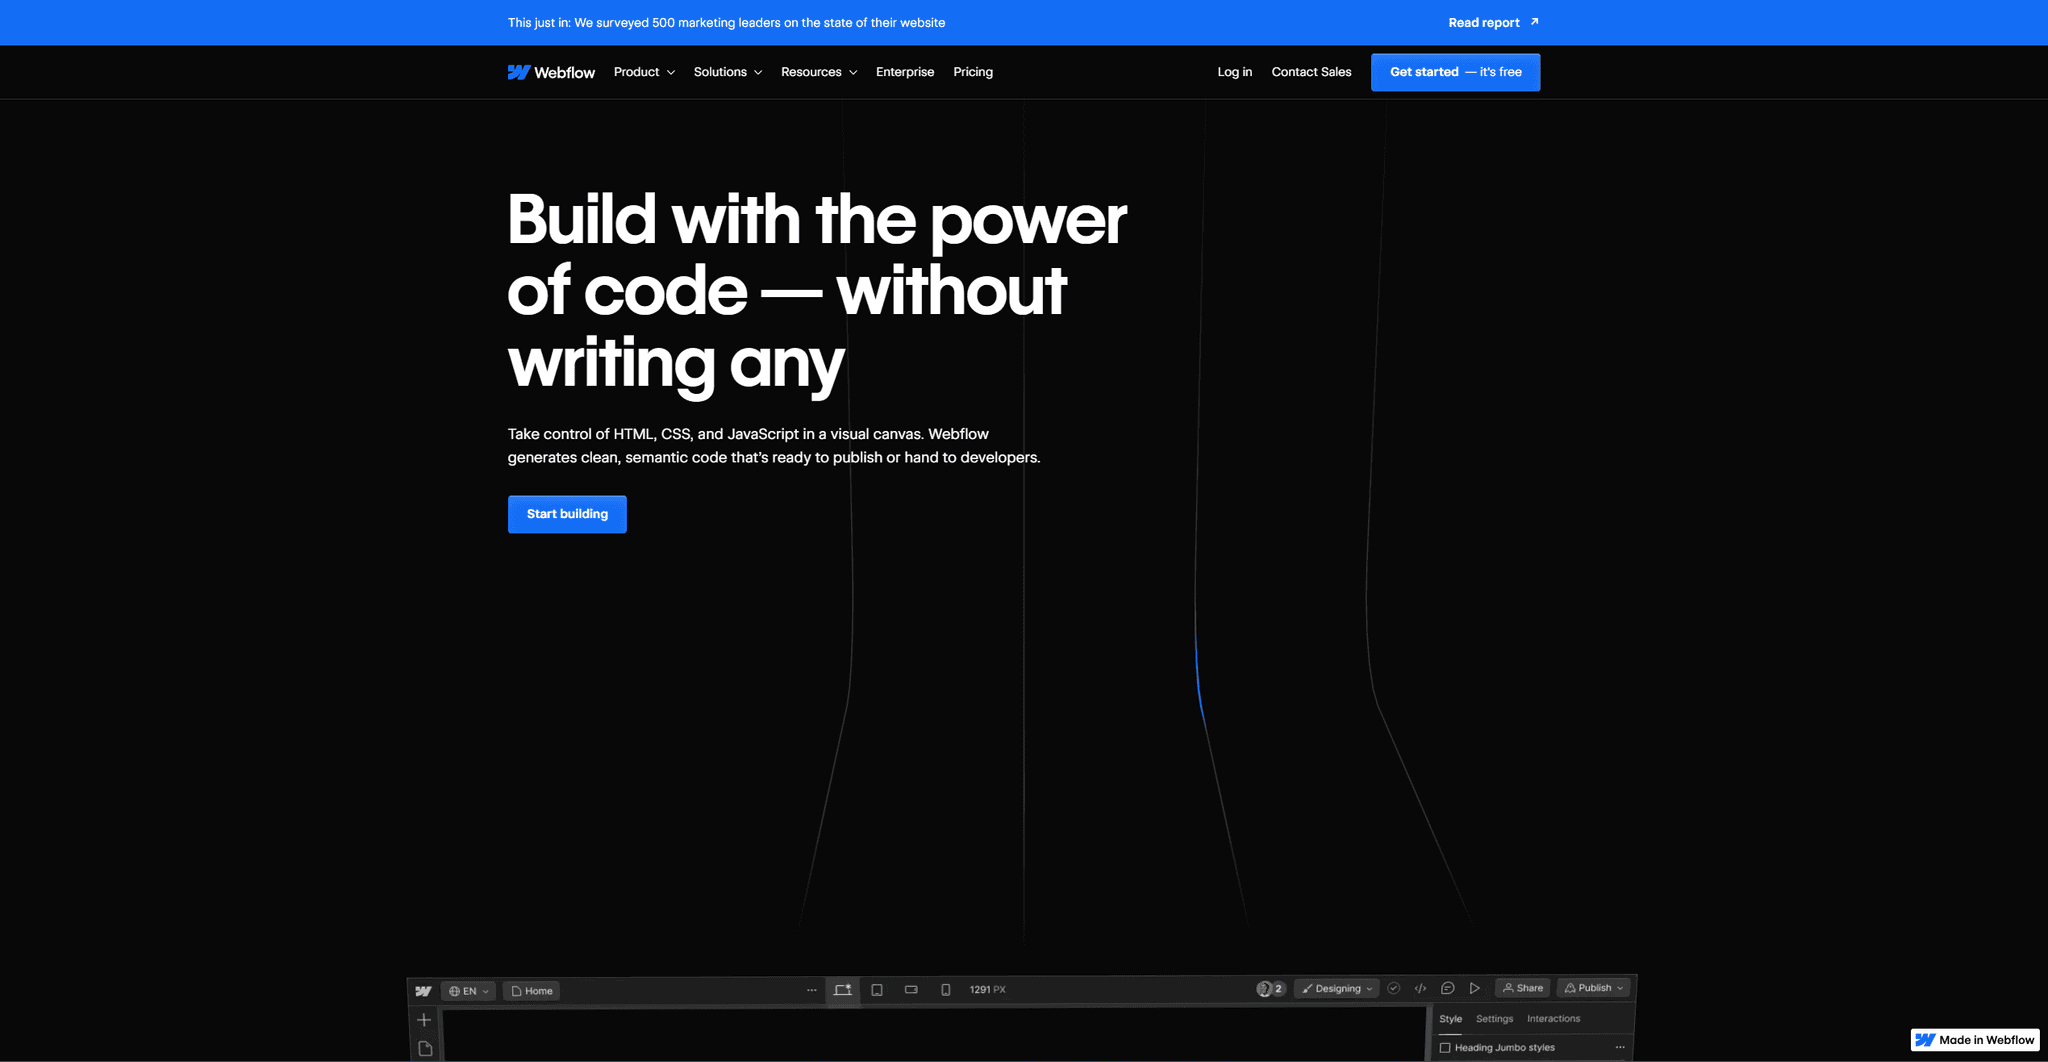Click the Made in Webflow badge

(1975, 1040)
